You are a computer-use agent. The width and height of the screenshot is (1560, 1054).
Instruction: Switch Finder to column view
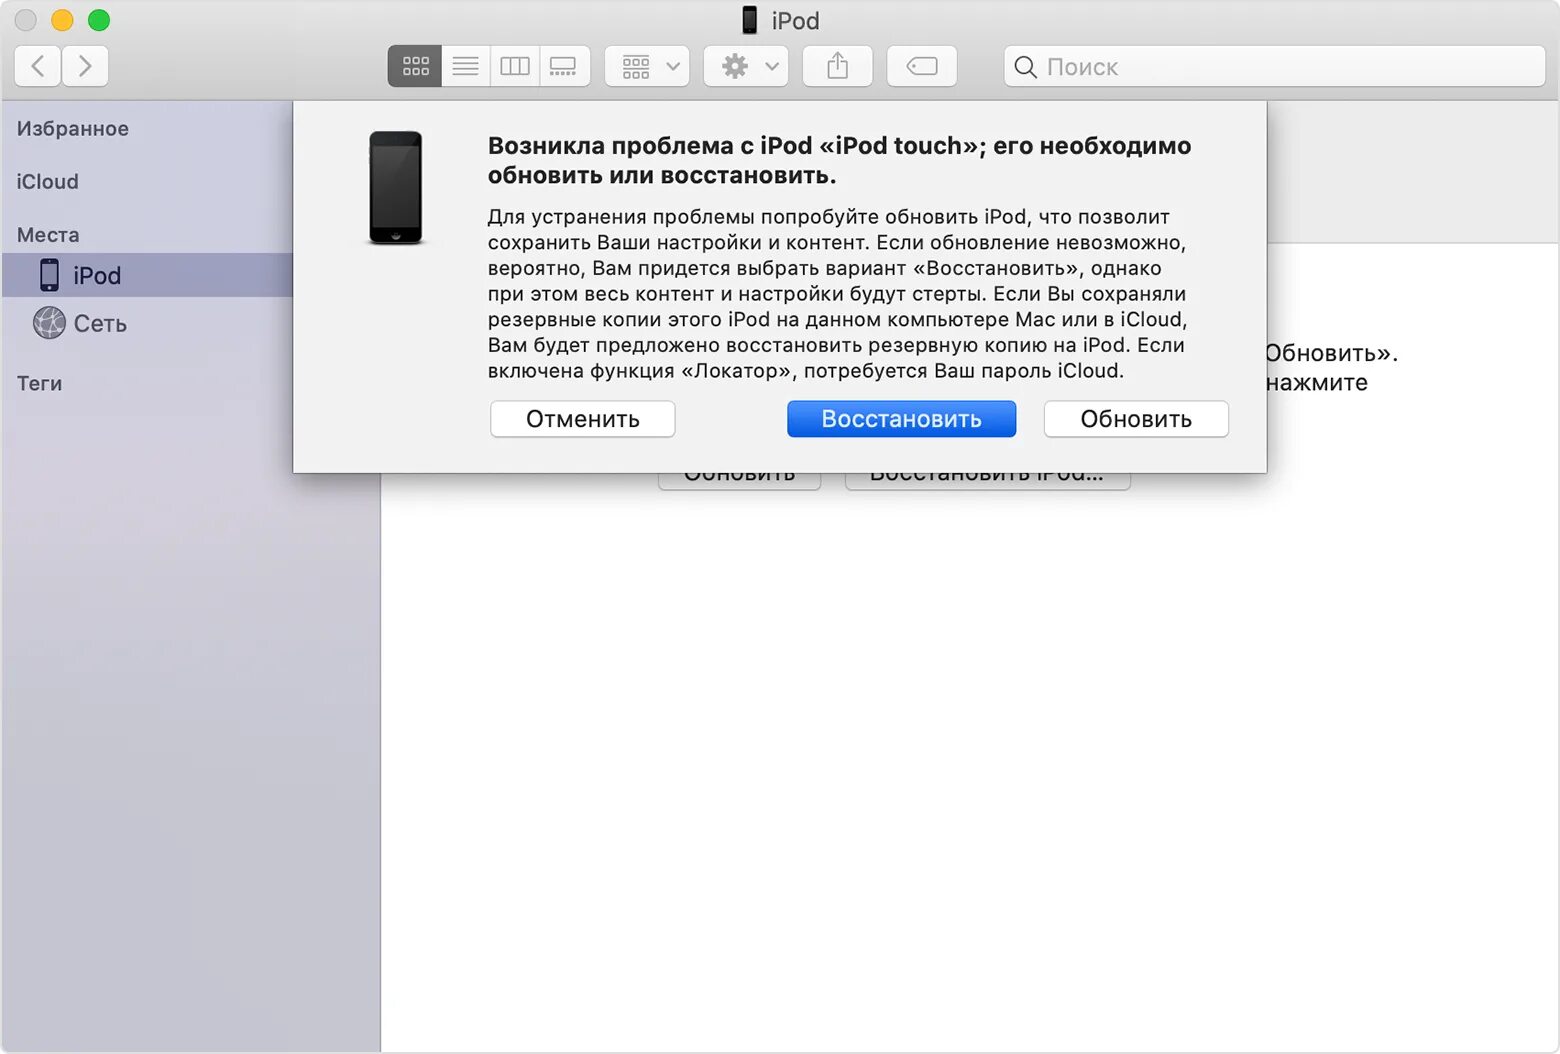(515, 67)
